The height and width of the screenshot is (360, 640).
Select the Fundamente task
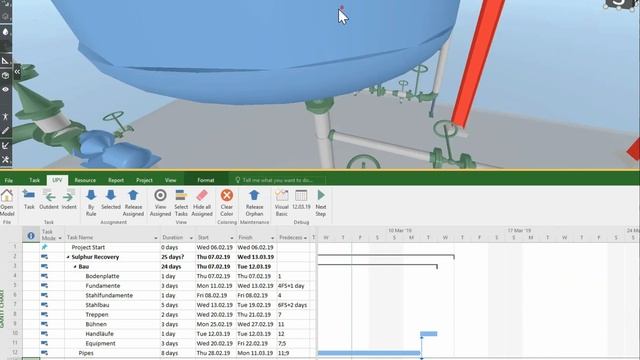pos(102,286)
